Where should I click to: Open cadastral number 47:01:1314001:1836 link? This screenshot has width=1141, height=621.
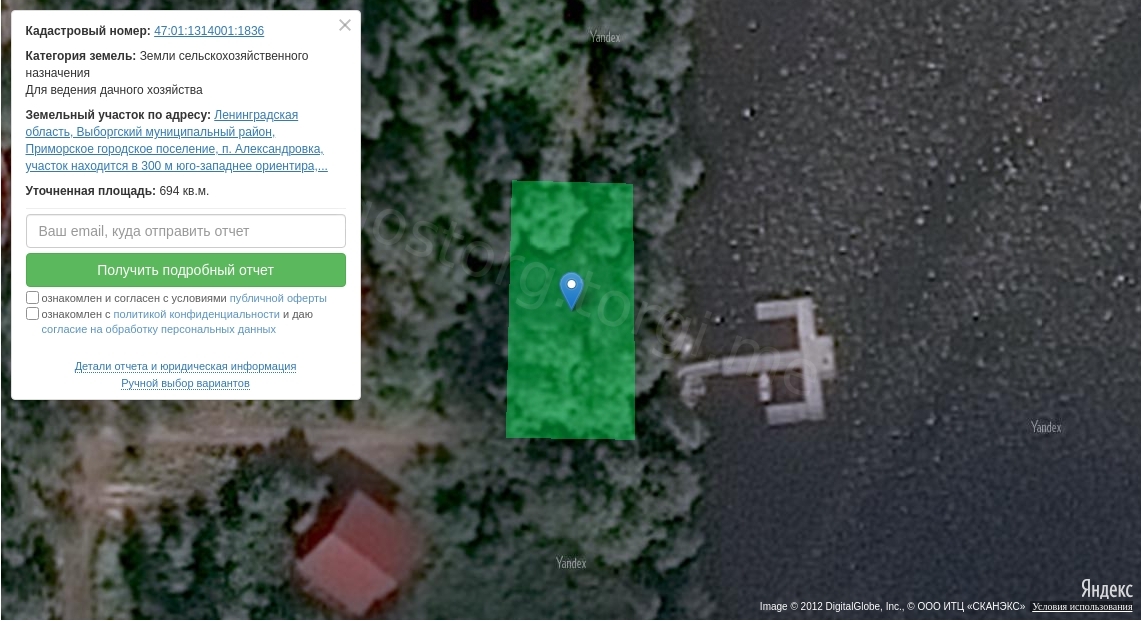pos(209,31)
